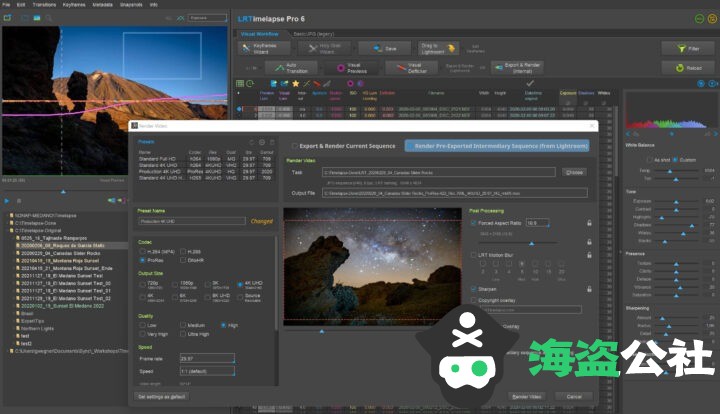
Task: Select Export & Render Current Sequence option
Action: tap(344, 146)
